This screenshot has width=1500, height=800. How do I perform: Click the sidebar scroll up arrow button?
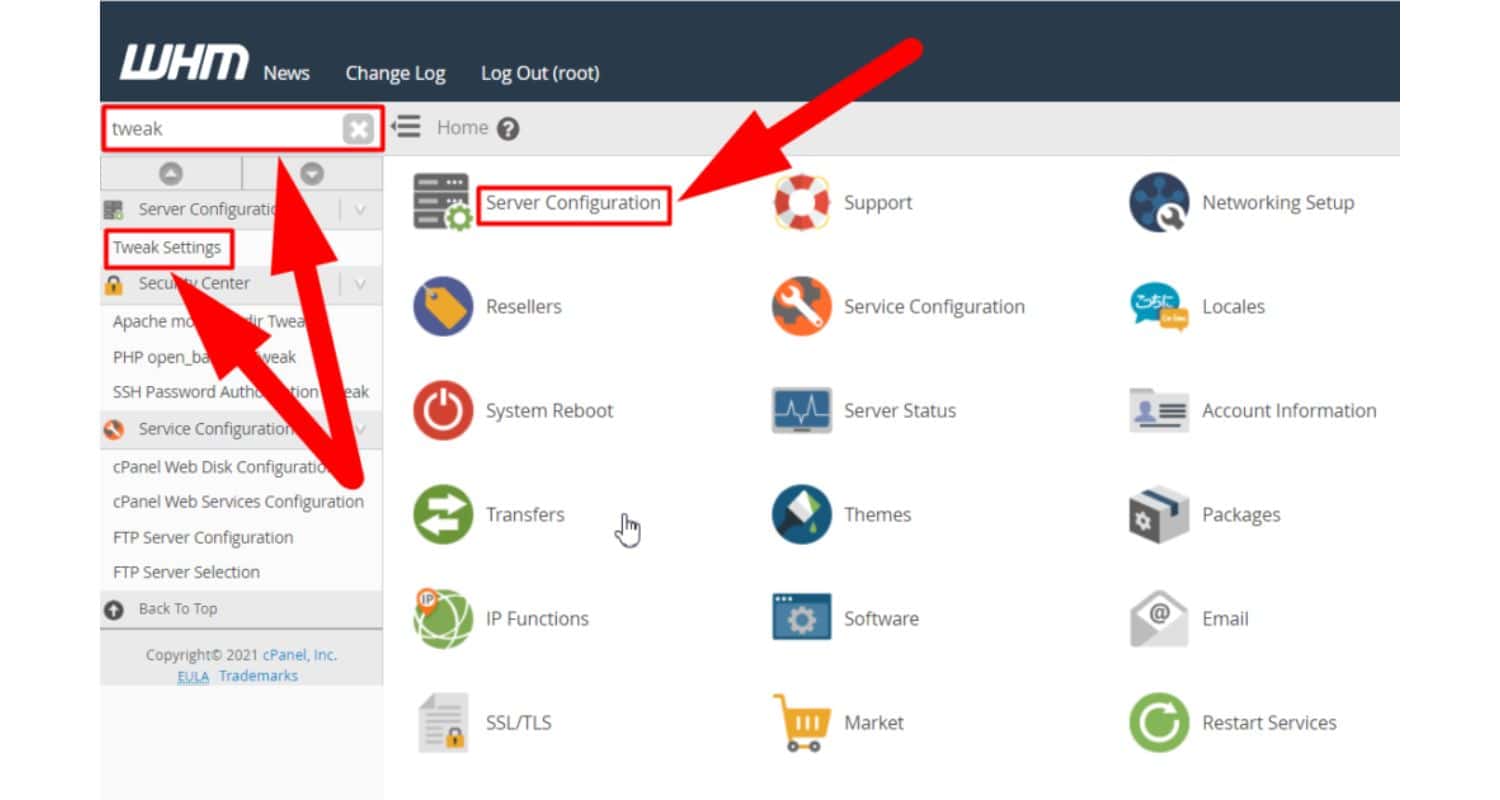(171, 174)
